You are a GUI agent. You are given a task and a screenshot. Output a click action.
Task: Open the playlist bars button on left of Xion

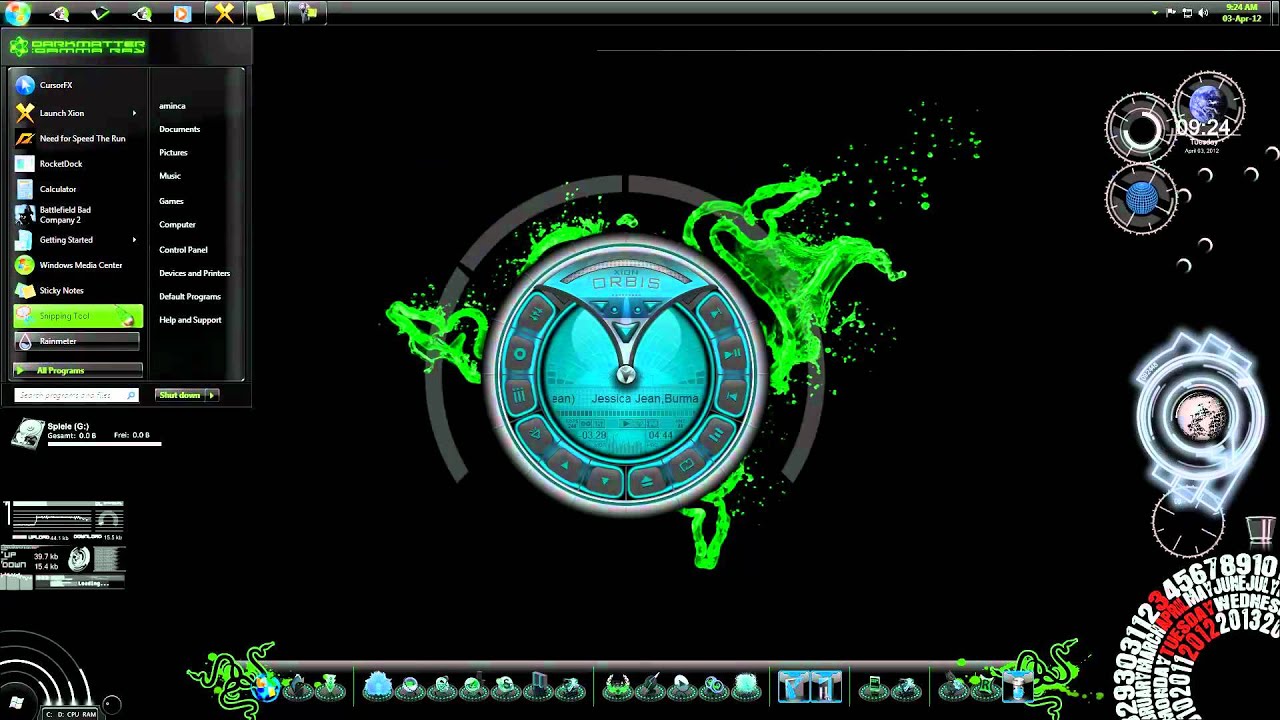(x=519, y=396)
